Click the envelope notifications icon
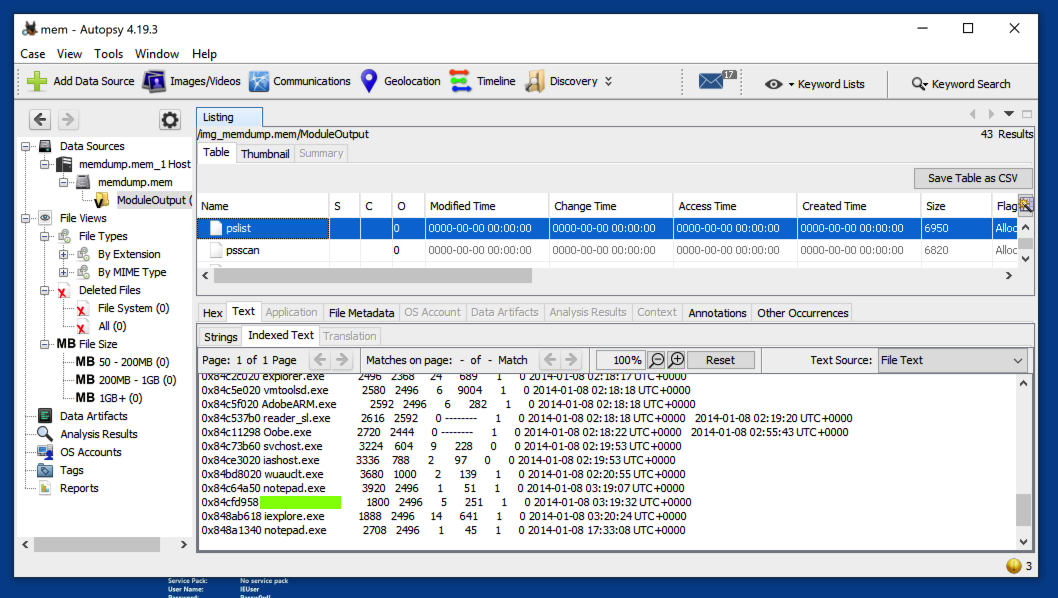Screen dimensions: 1058x598 click(711, 82)
